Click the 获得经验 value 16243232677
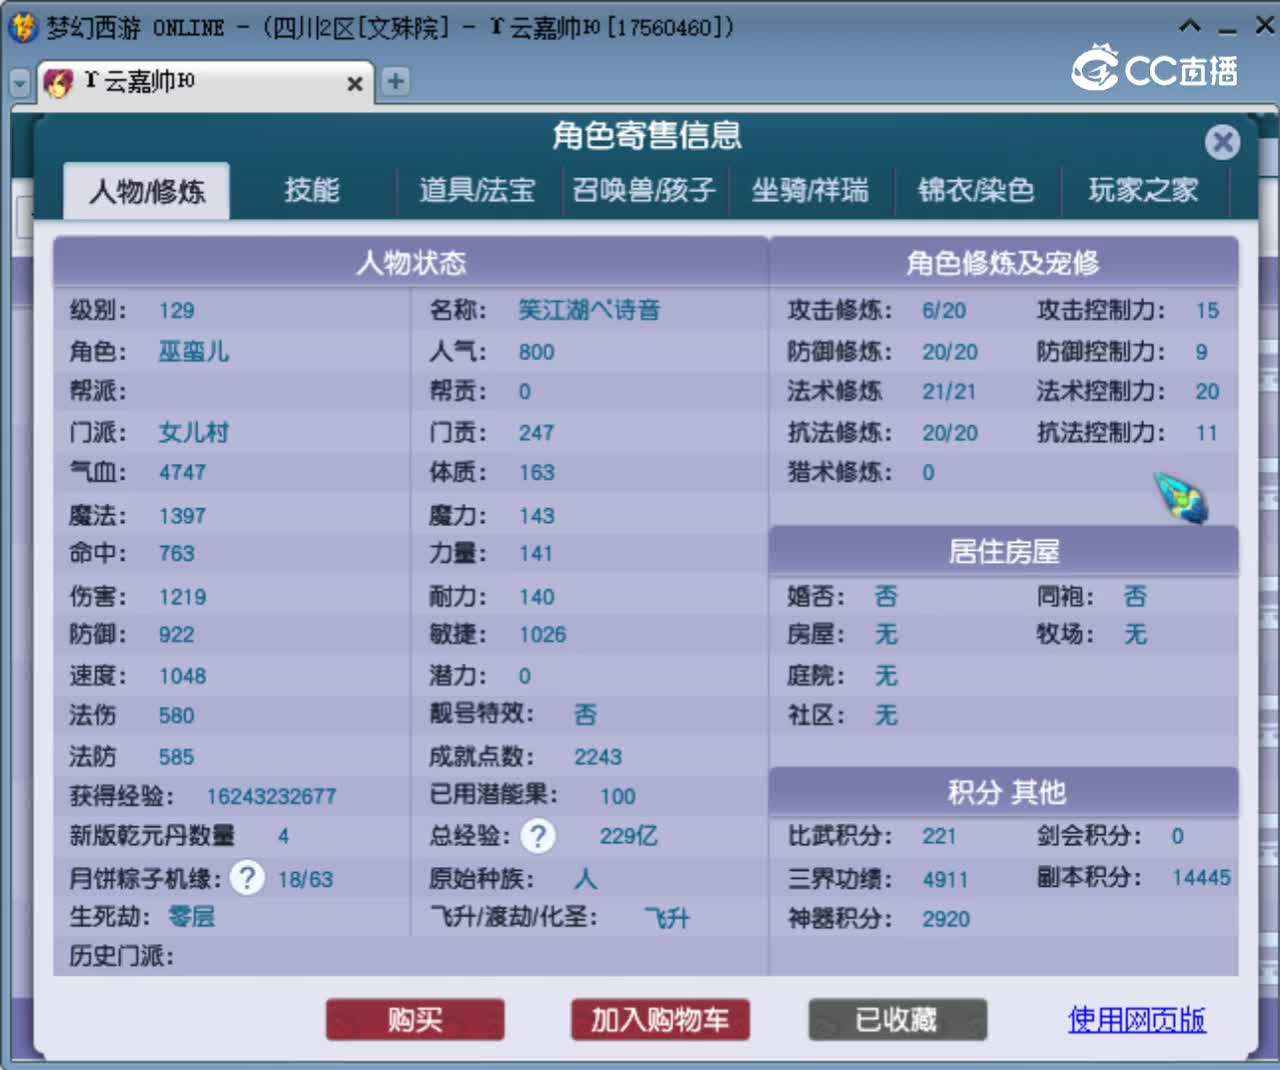This screenshot has height=1070, width=1280. pyautogui.click(x=272, y=796)
